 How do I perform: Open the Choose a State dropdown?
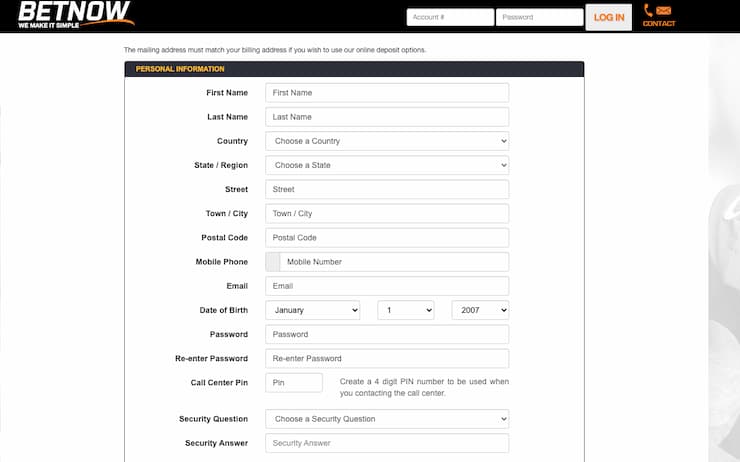387,165
